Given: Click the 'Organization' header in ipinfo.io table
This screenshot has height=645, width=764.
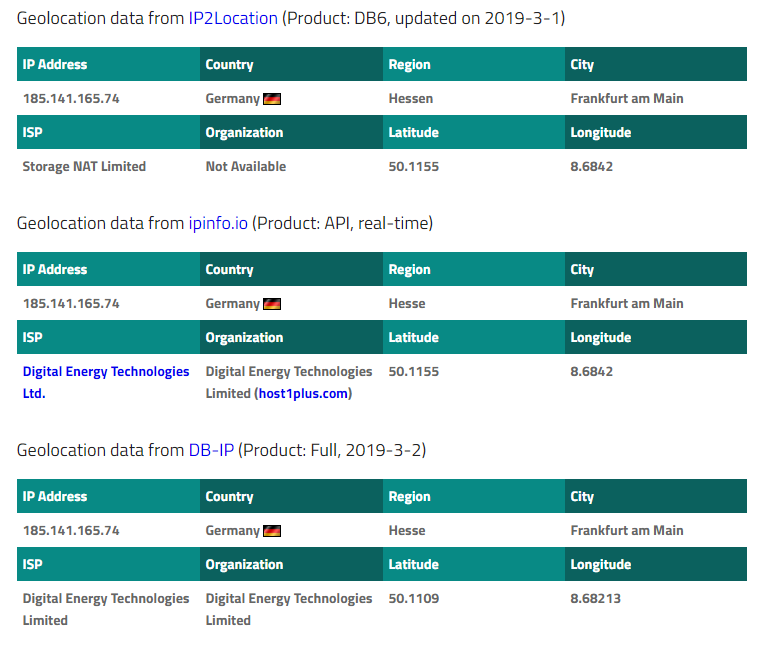Looking at the screenshot, I should pyautogui.click(x=244, y=338).
